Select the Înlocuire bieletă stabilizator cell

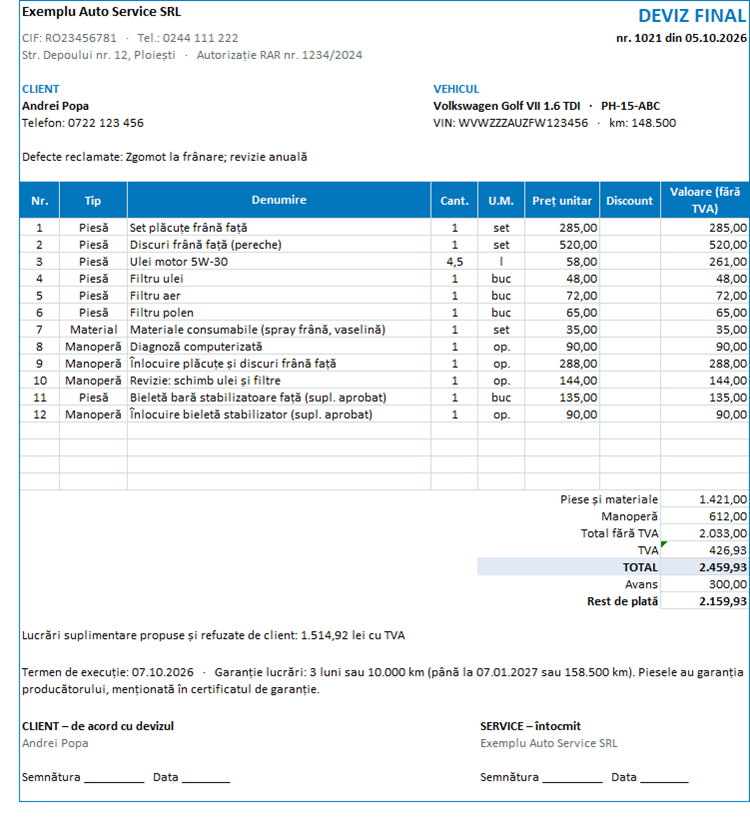279,414
